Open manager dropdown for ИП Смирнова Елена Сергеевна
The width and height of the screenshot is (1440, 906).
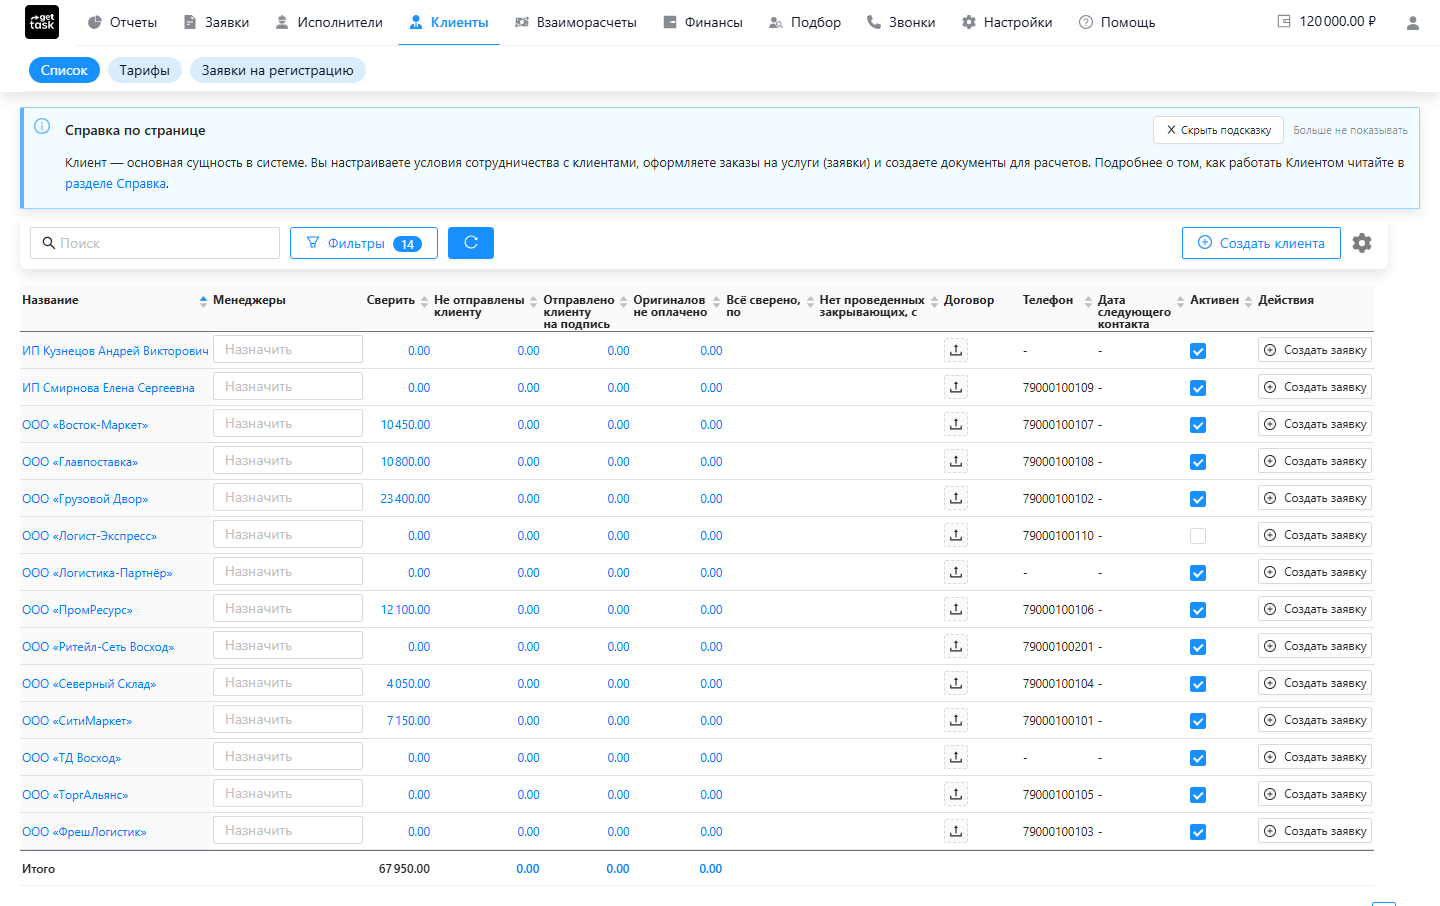[x=288, y=387]
